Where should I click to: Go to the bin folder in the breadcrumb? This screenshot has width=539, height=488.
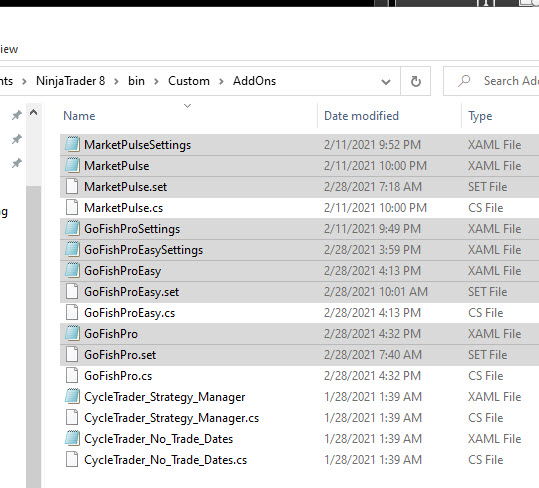(136, 81)
